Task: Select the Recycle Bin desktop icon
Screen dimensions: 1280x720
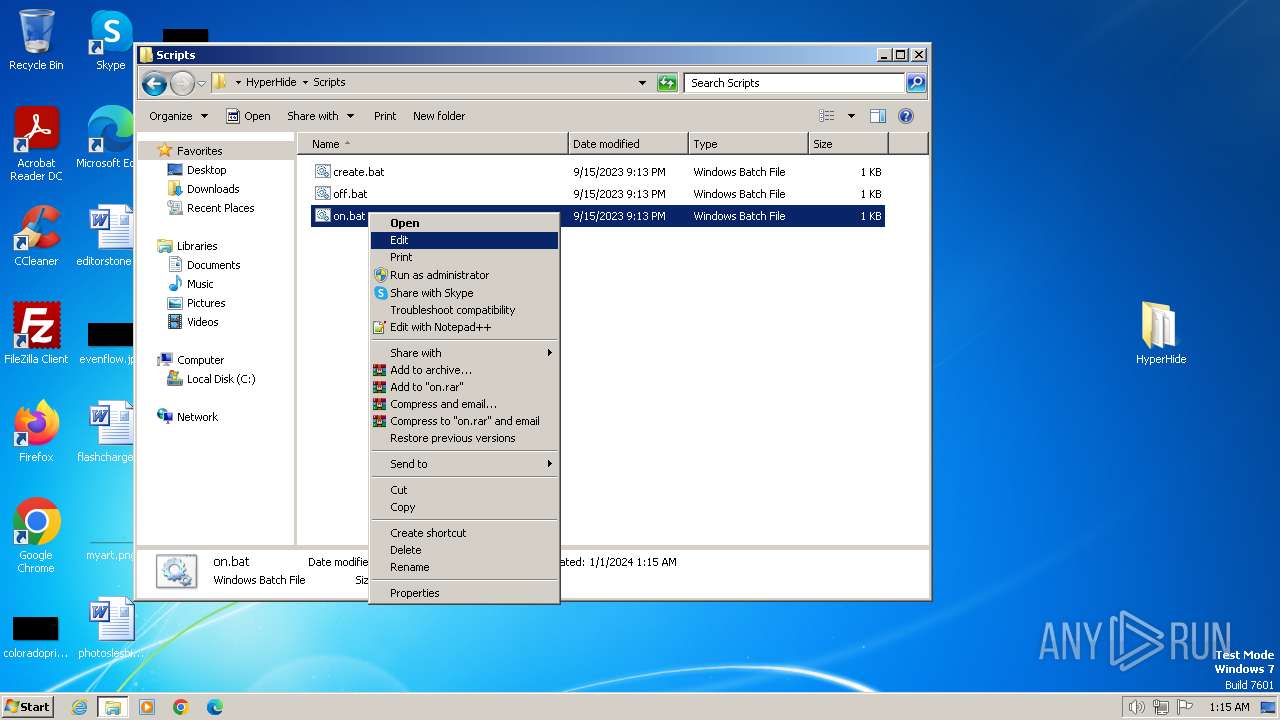Action: click(36, 40)
